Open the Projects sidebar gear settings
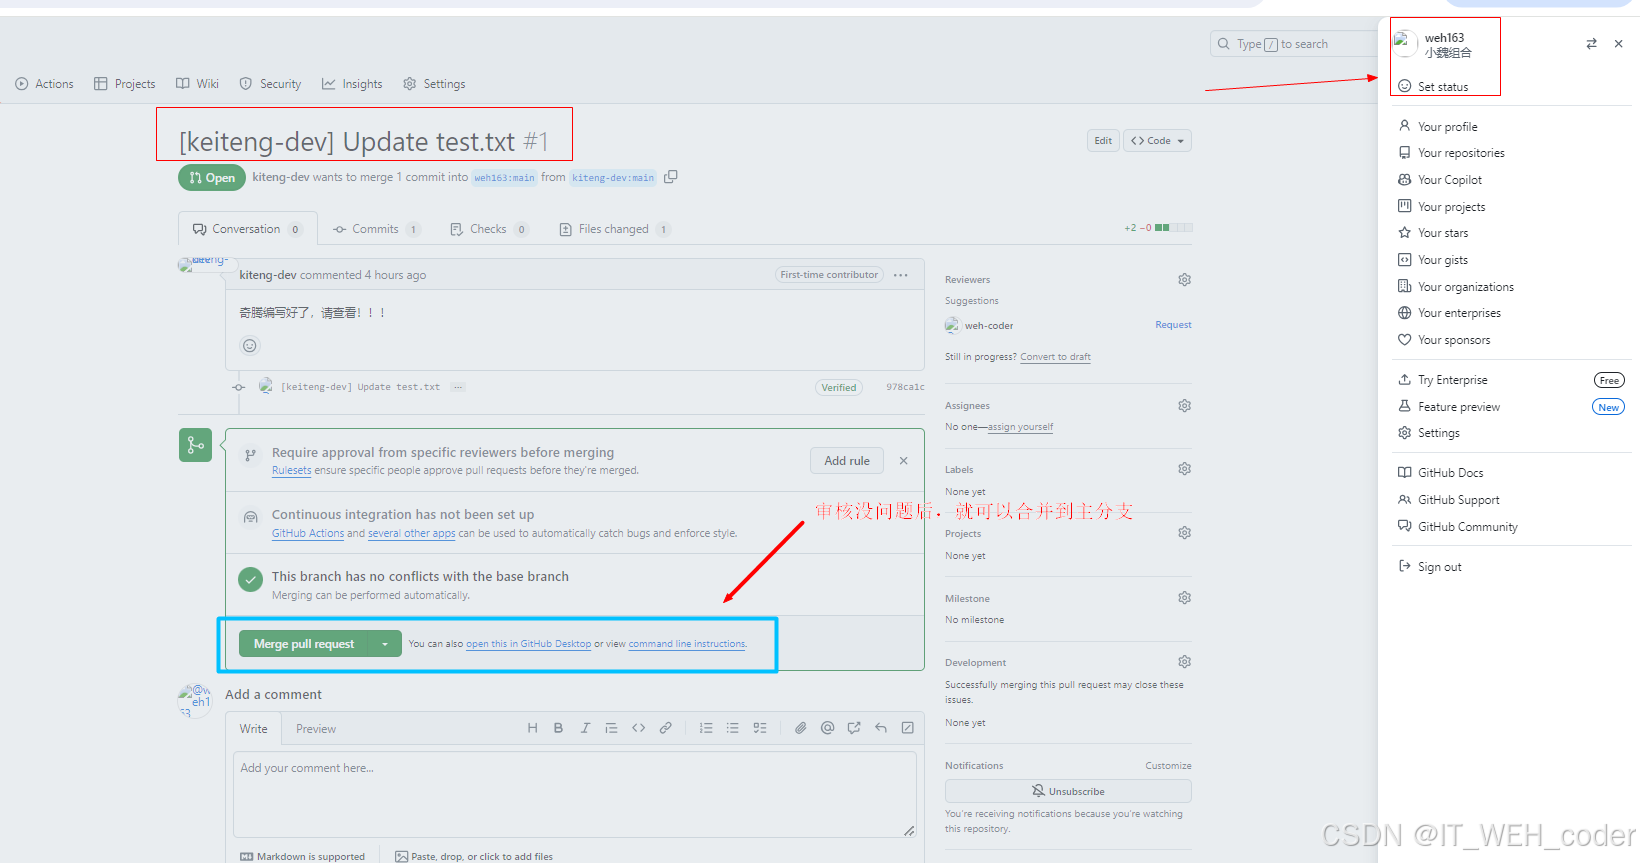Screen dimensions: 1640x863 [x=1184, y=533]
